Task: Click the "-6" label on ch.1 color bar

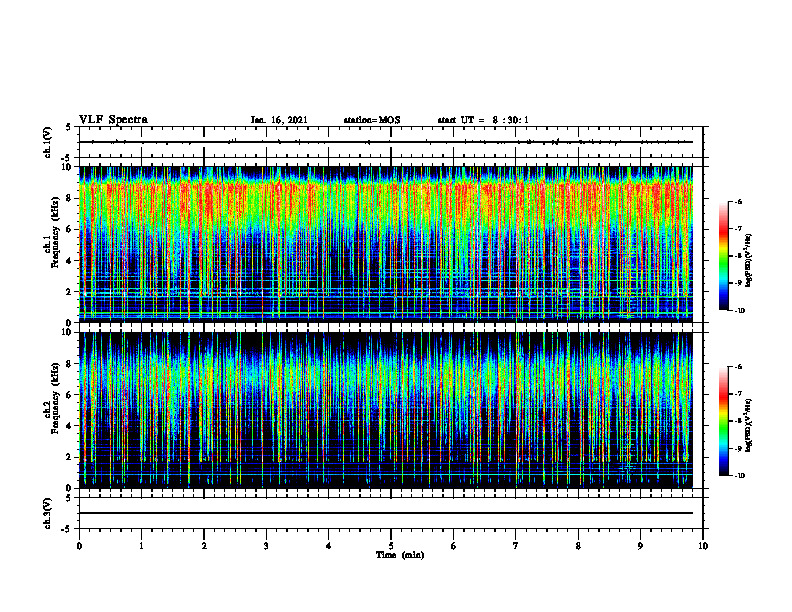Action: [739, 201]
